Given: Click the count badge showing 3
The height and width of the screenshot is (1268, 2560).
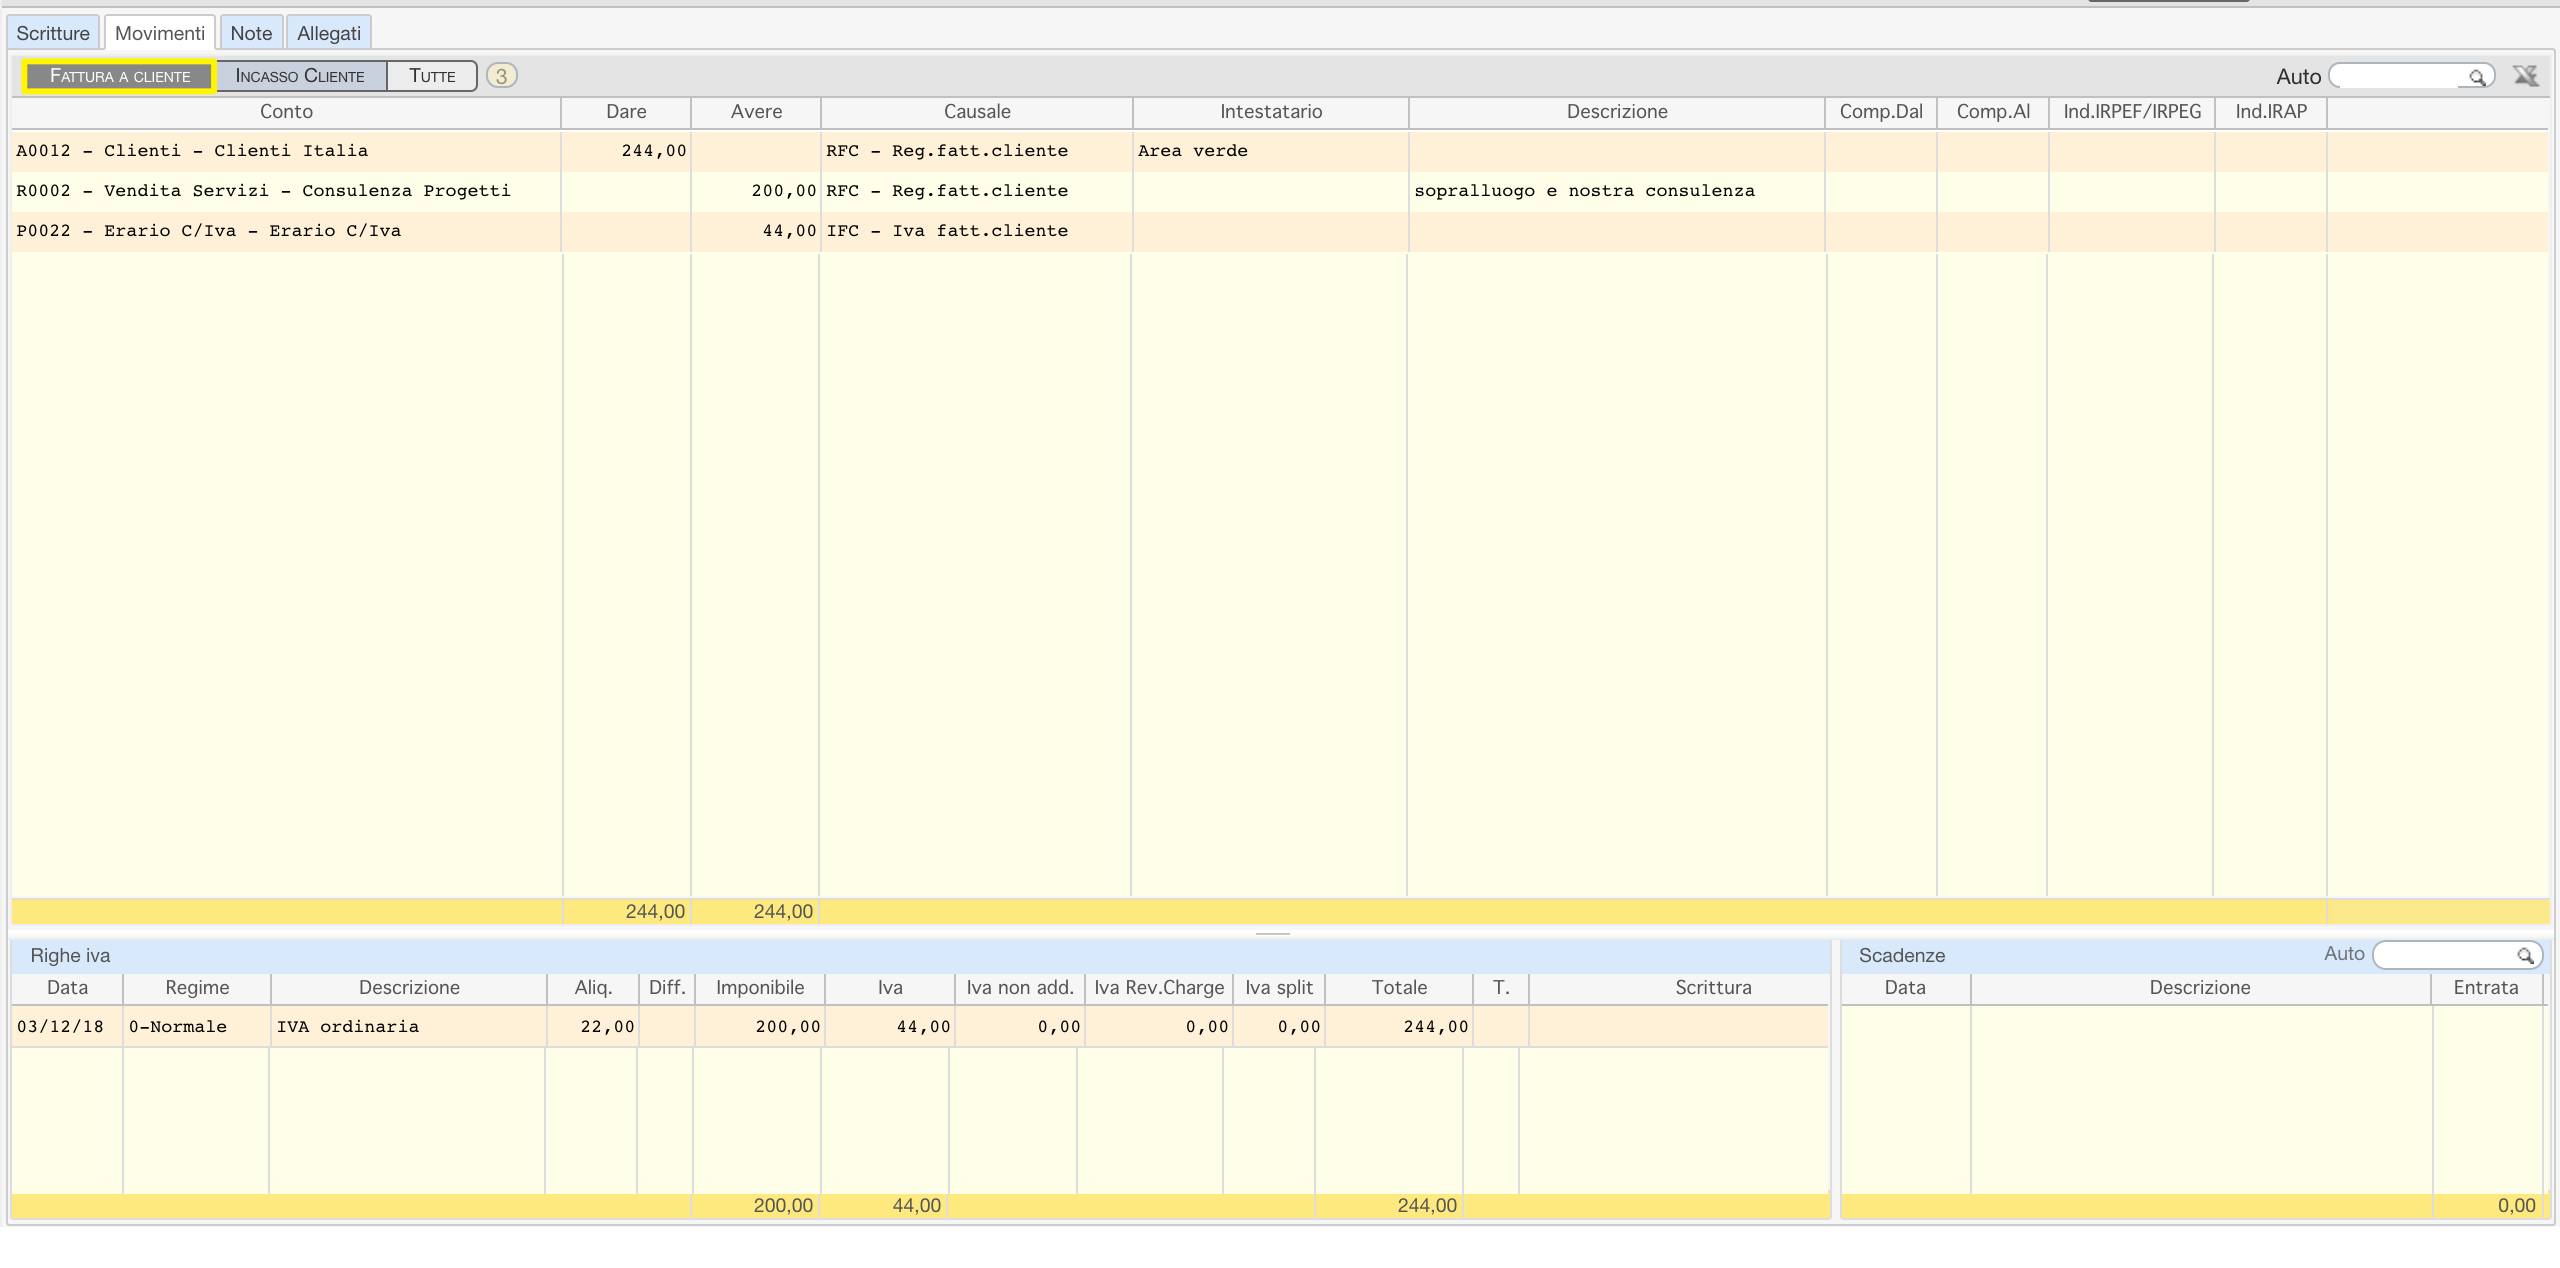Looking at the screenshot, I should pyautogui.click(x=502, y=76).
